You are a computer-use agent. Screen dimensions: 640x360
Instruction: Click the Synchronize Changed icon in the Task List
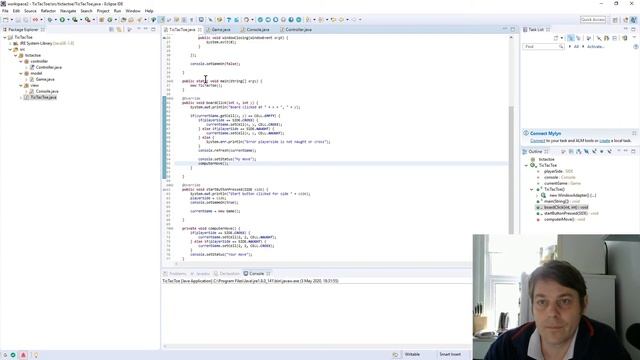coord(624,38)
